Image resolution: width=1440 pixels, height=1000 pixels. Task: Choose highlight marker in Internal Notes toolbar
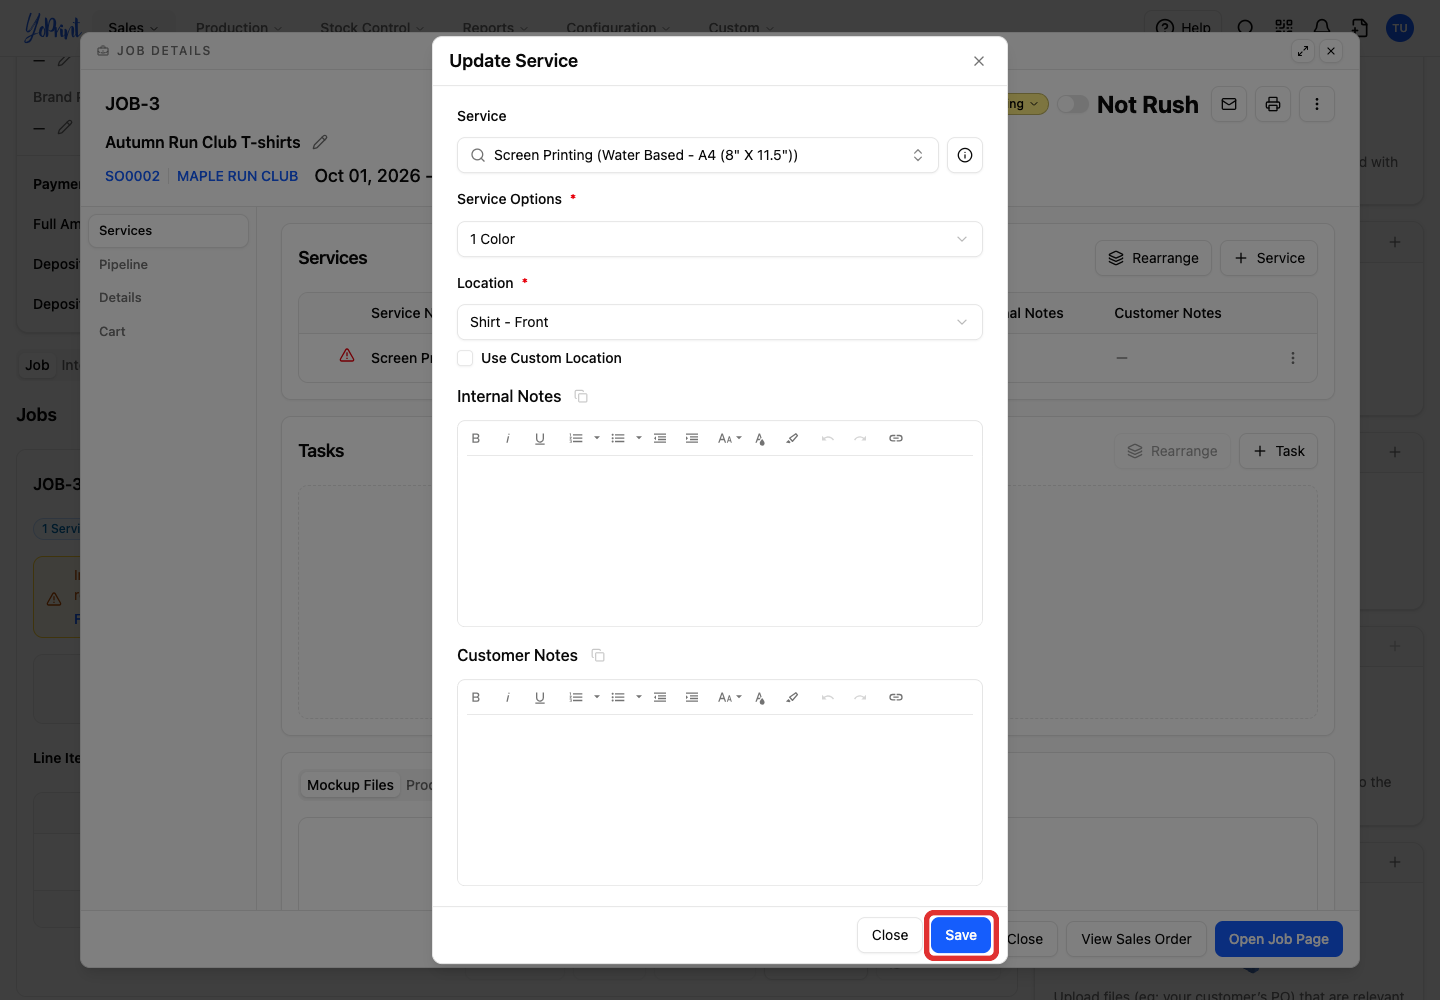pos(792,438)
